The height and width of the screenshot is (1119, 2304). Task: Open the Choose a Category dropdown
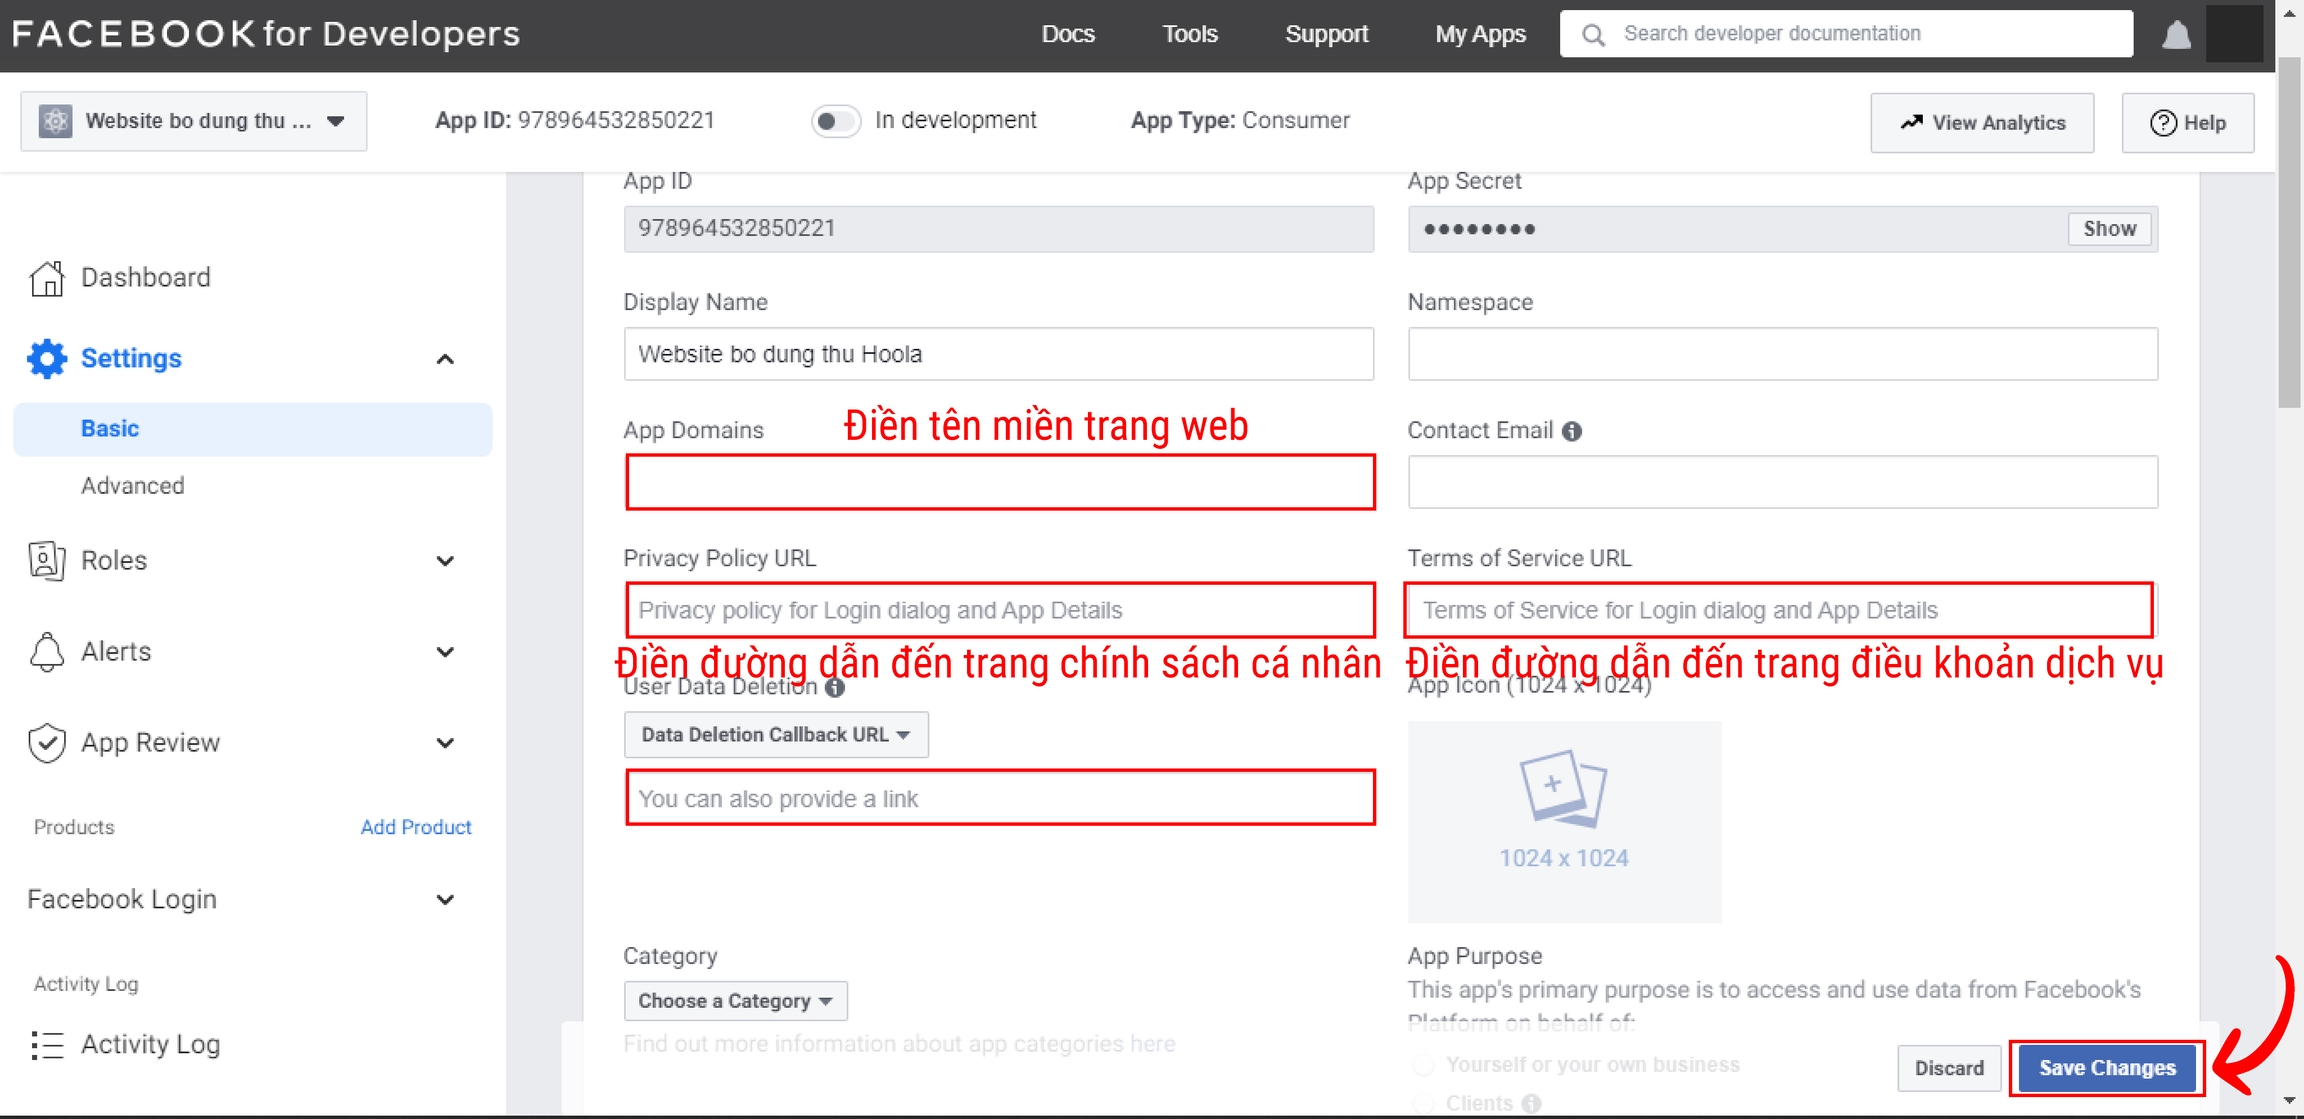pyautogui.click(x=735, y=1001)
